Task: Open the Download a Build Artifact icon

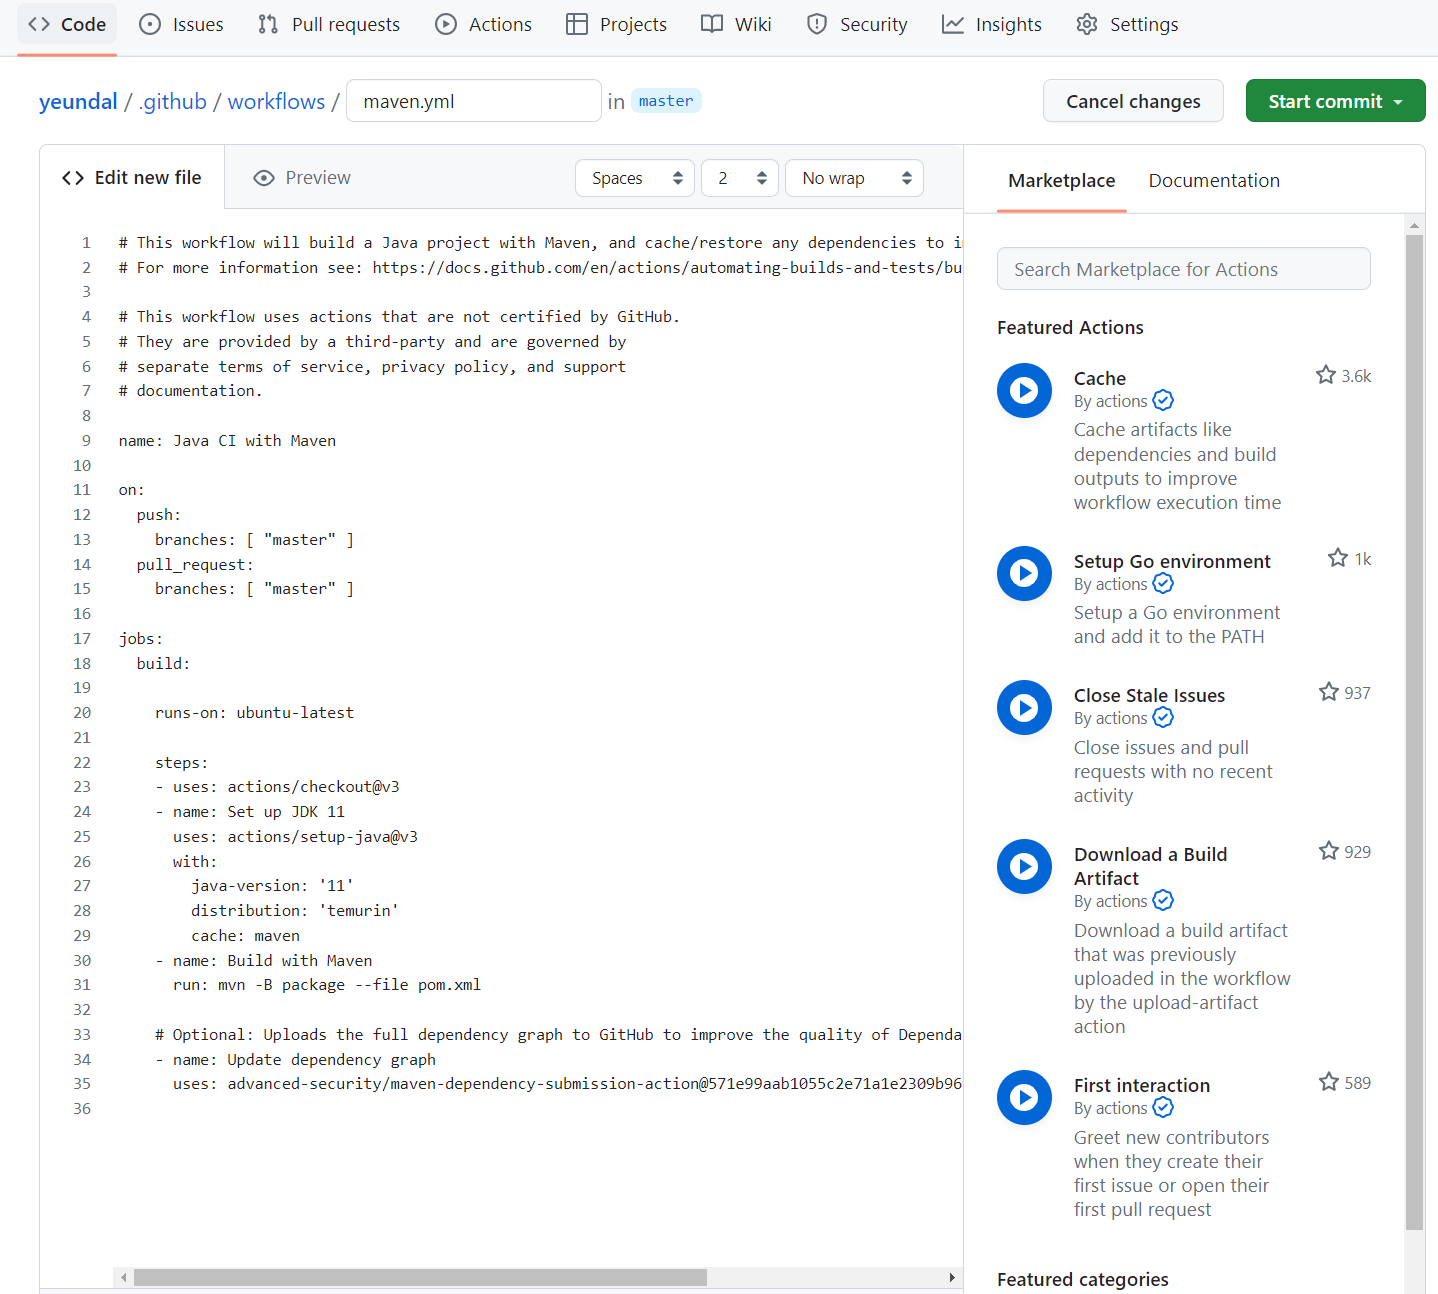Action: pyautogui.click(x=1024, y=866)
